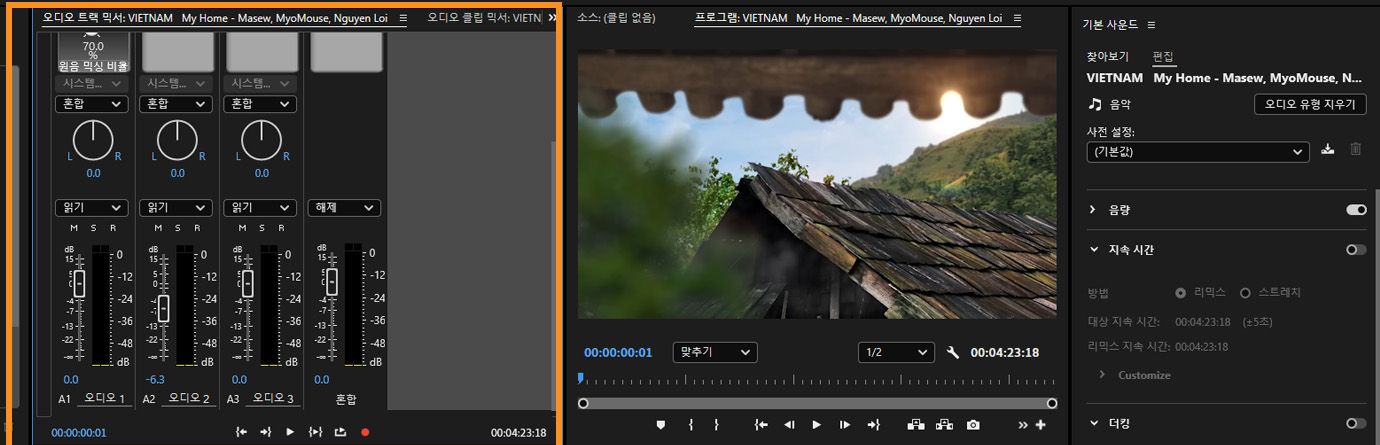1380x445 pixels.
Task: Toggle the 지속 시간 (Duration) switch
Action: point(1356,249)
